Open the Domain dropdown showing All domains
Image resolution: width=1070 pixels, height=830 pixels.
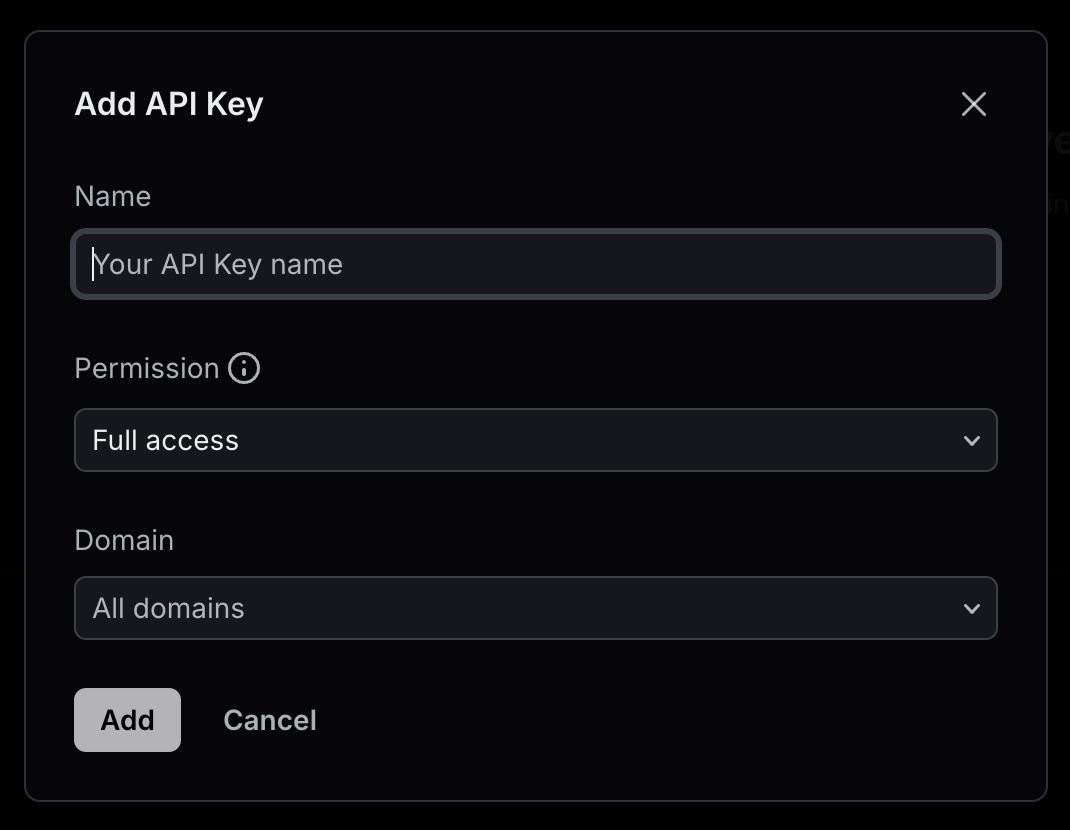pos(536,608)
